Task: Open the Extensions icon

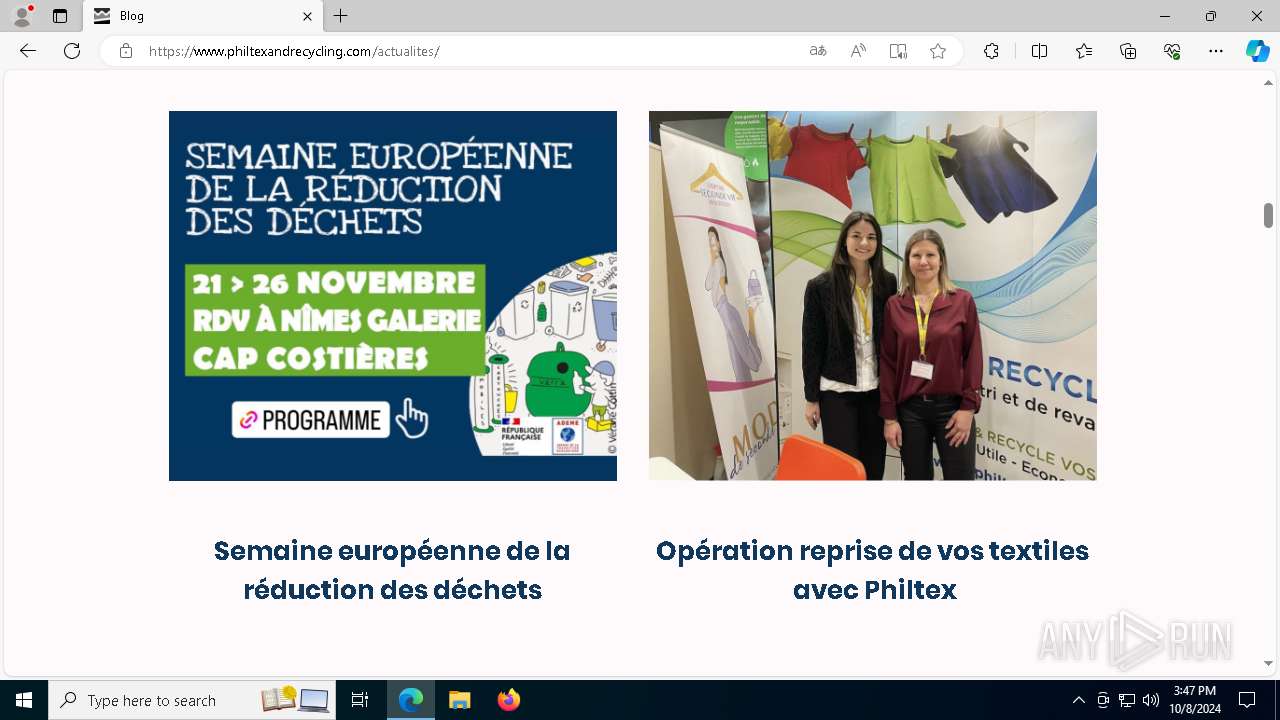Action: 991,51
